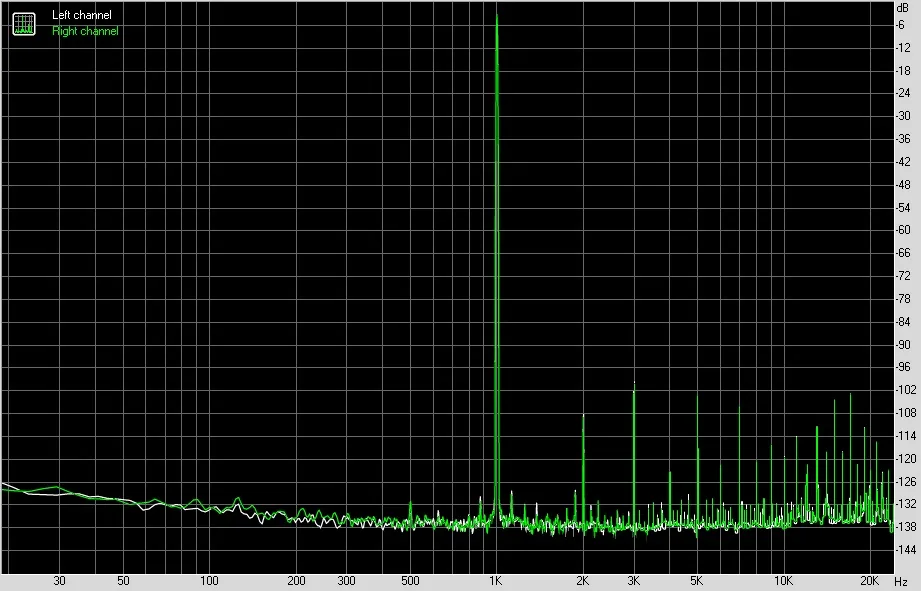This screenshot has width=921, height=591.
Task: Click the -114 dB axis value
Action: 905,435
